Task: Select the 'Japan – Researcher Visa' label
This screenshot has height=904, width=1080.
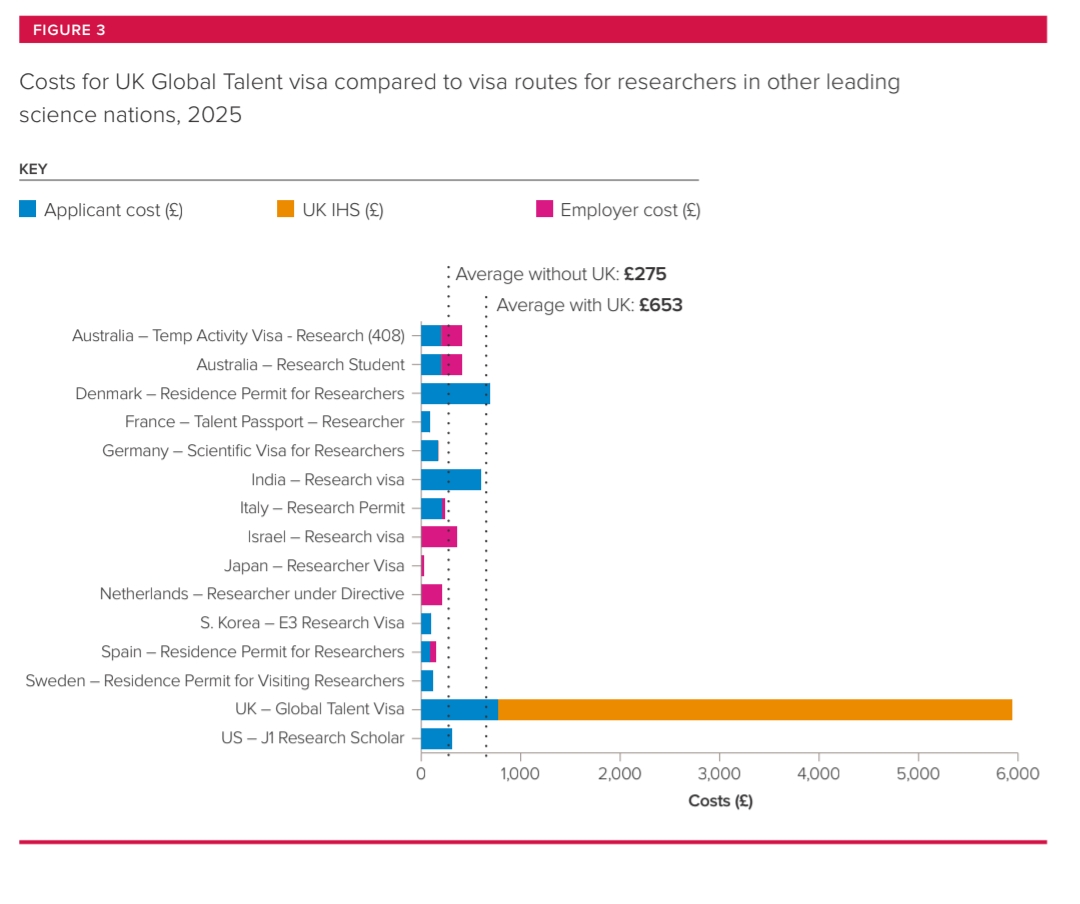Action: 314,566
